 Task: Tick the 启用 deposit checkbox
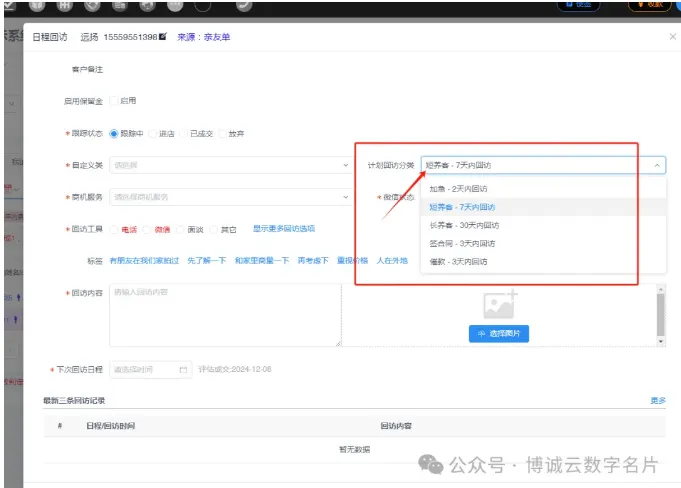click(x=113, y=101)
